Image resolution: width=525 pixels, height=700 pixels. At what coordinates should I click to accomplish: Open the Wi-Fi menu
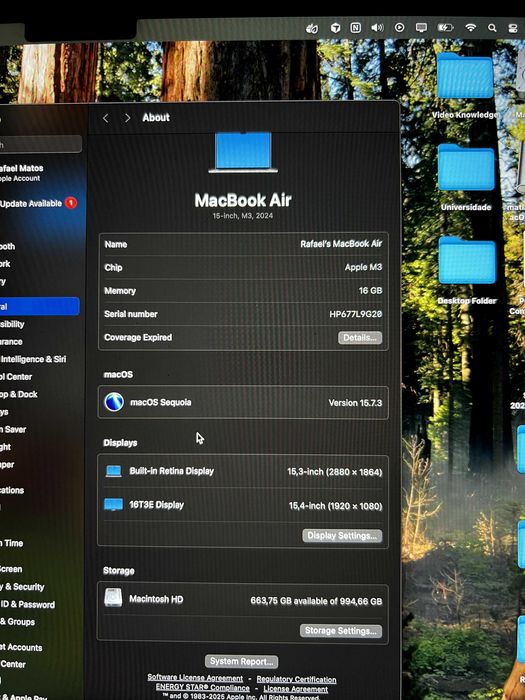coord(470,28)
